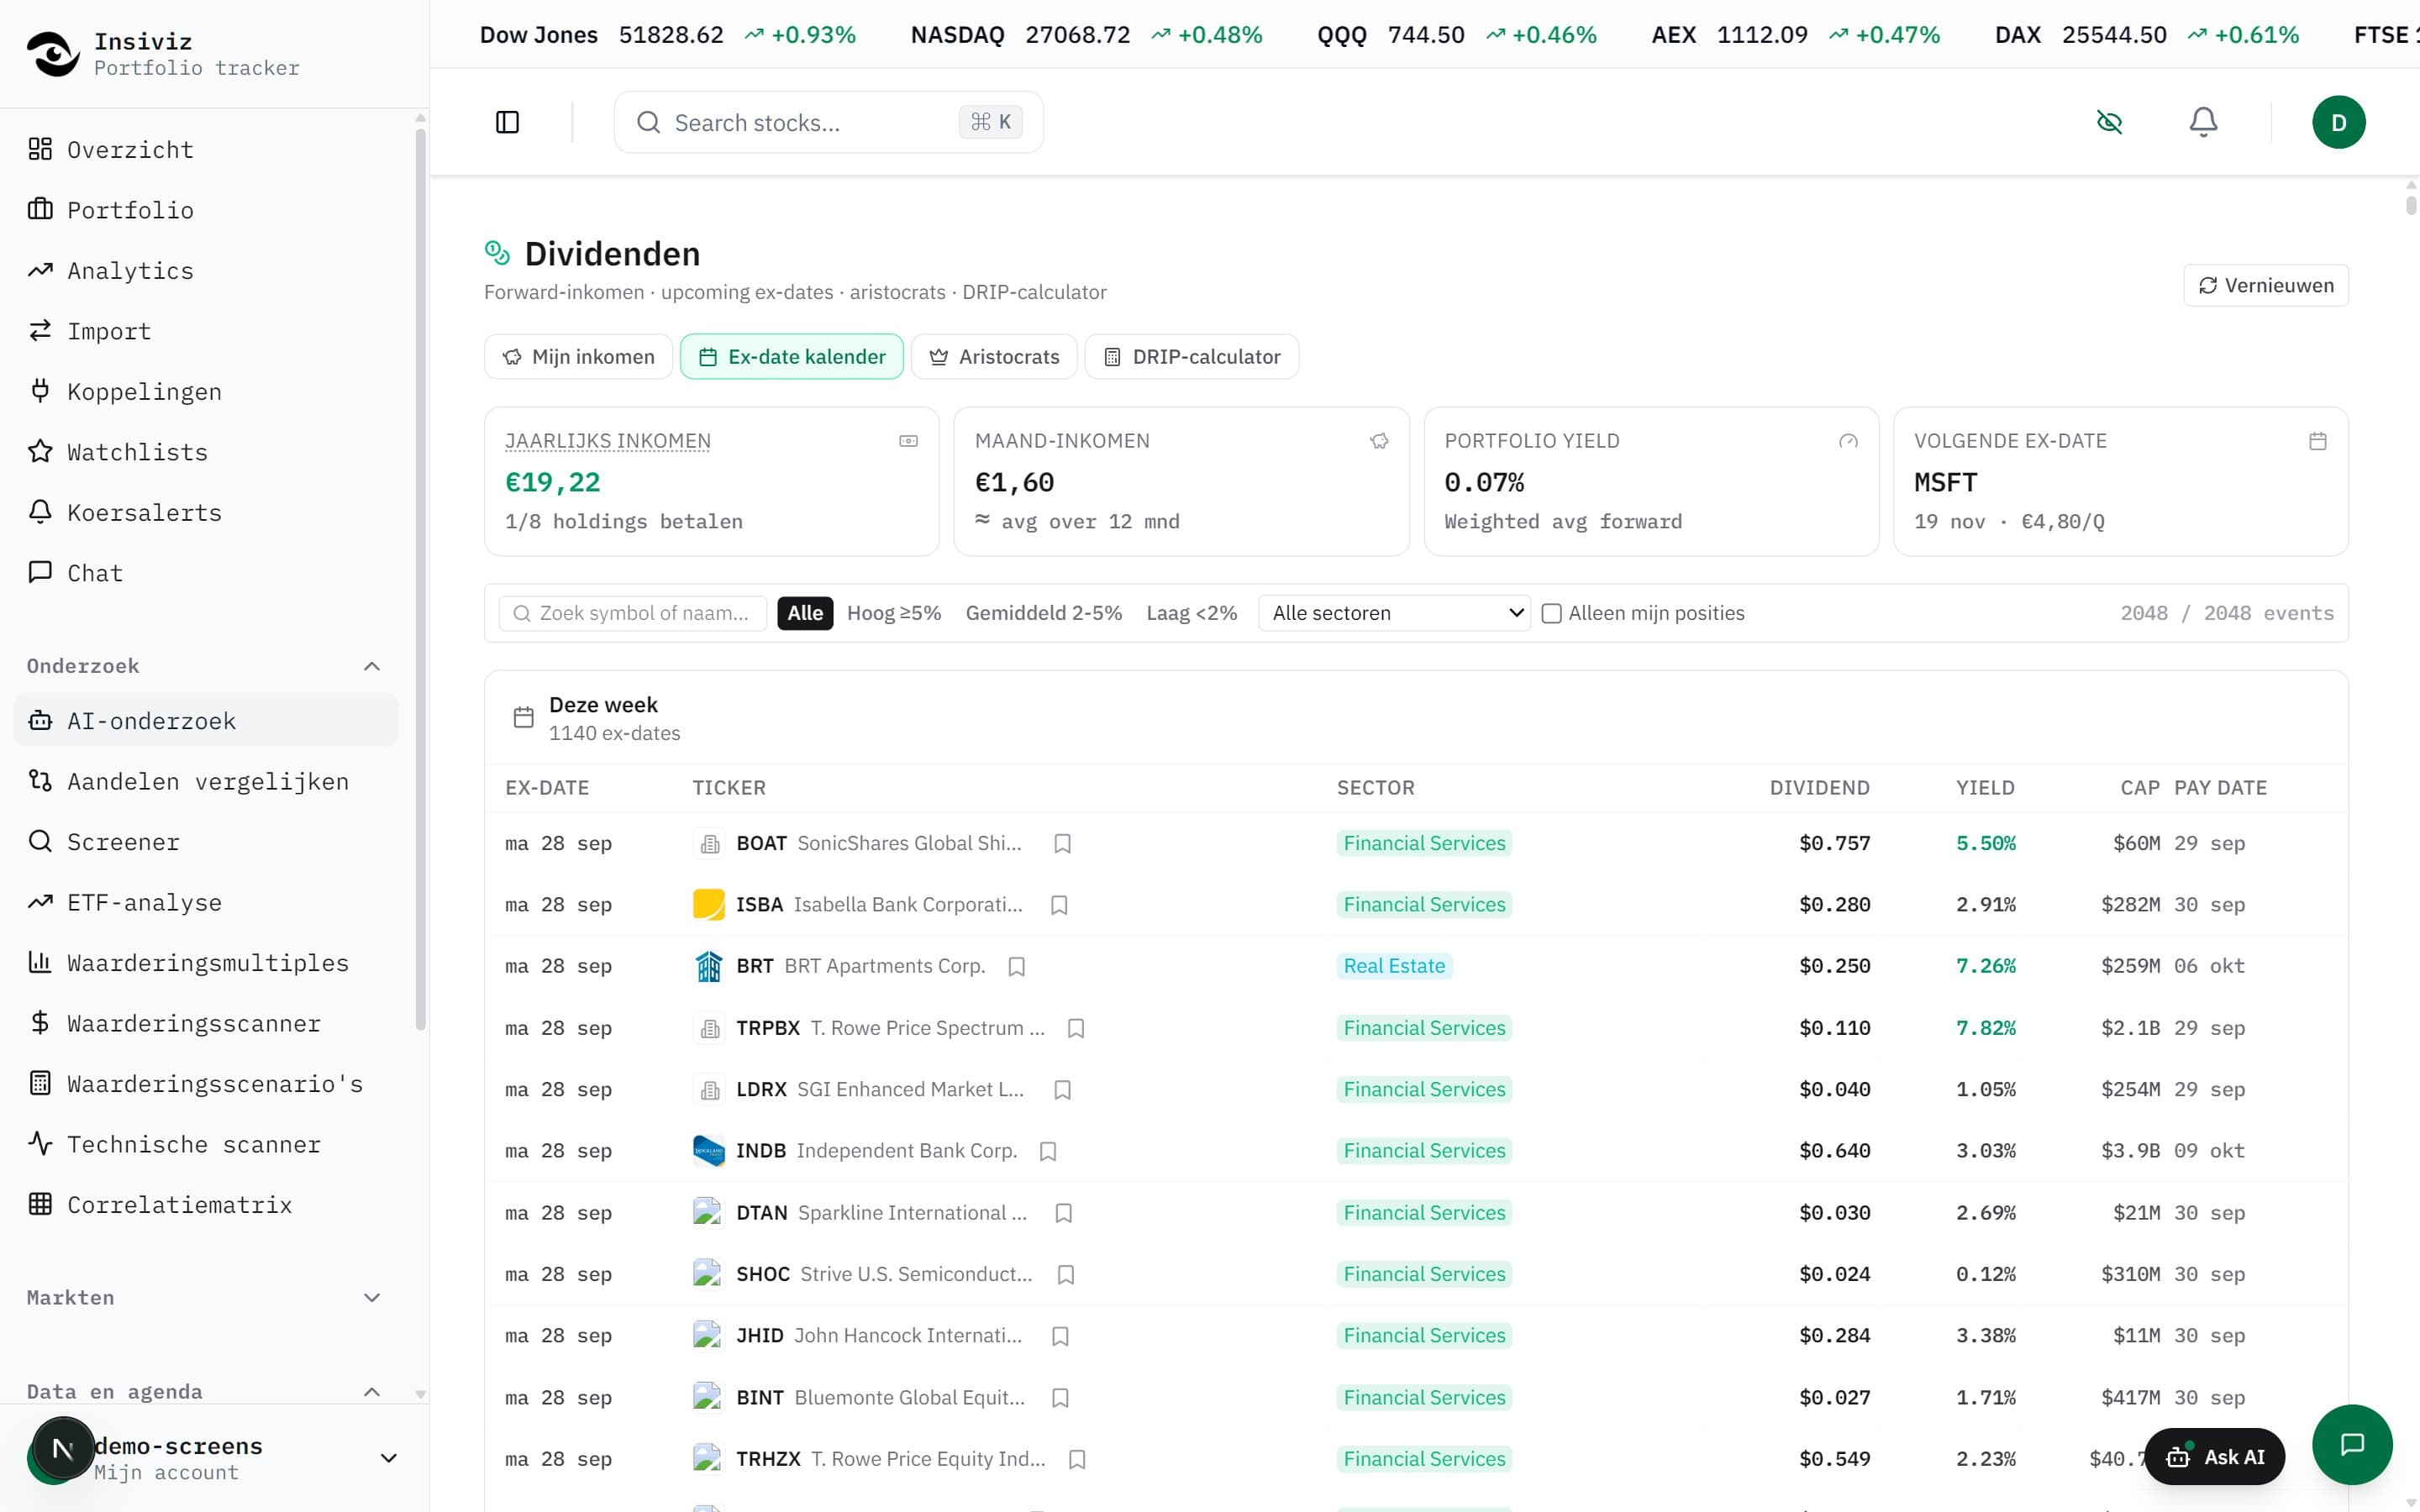This screenshot has height=1512, width=2420.
Task: Click the ISBA company logo
Action: point(708,905)
